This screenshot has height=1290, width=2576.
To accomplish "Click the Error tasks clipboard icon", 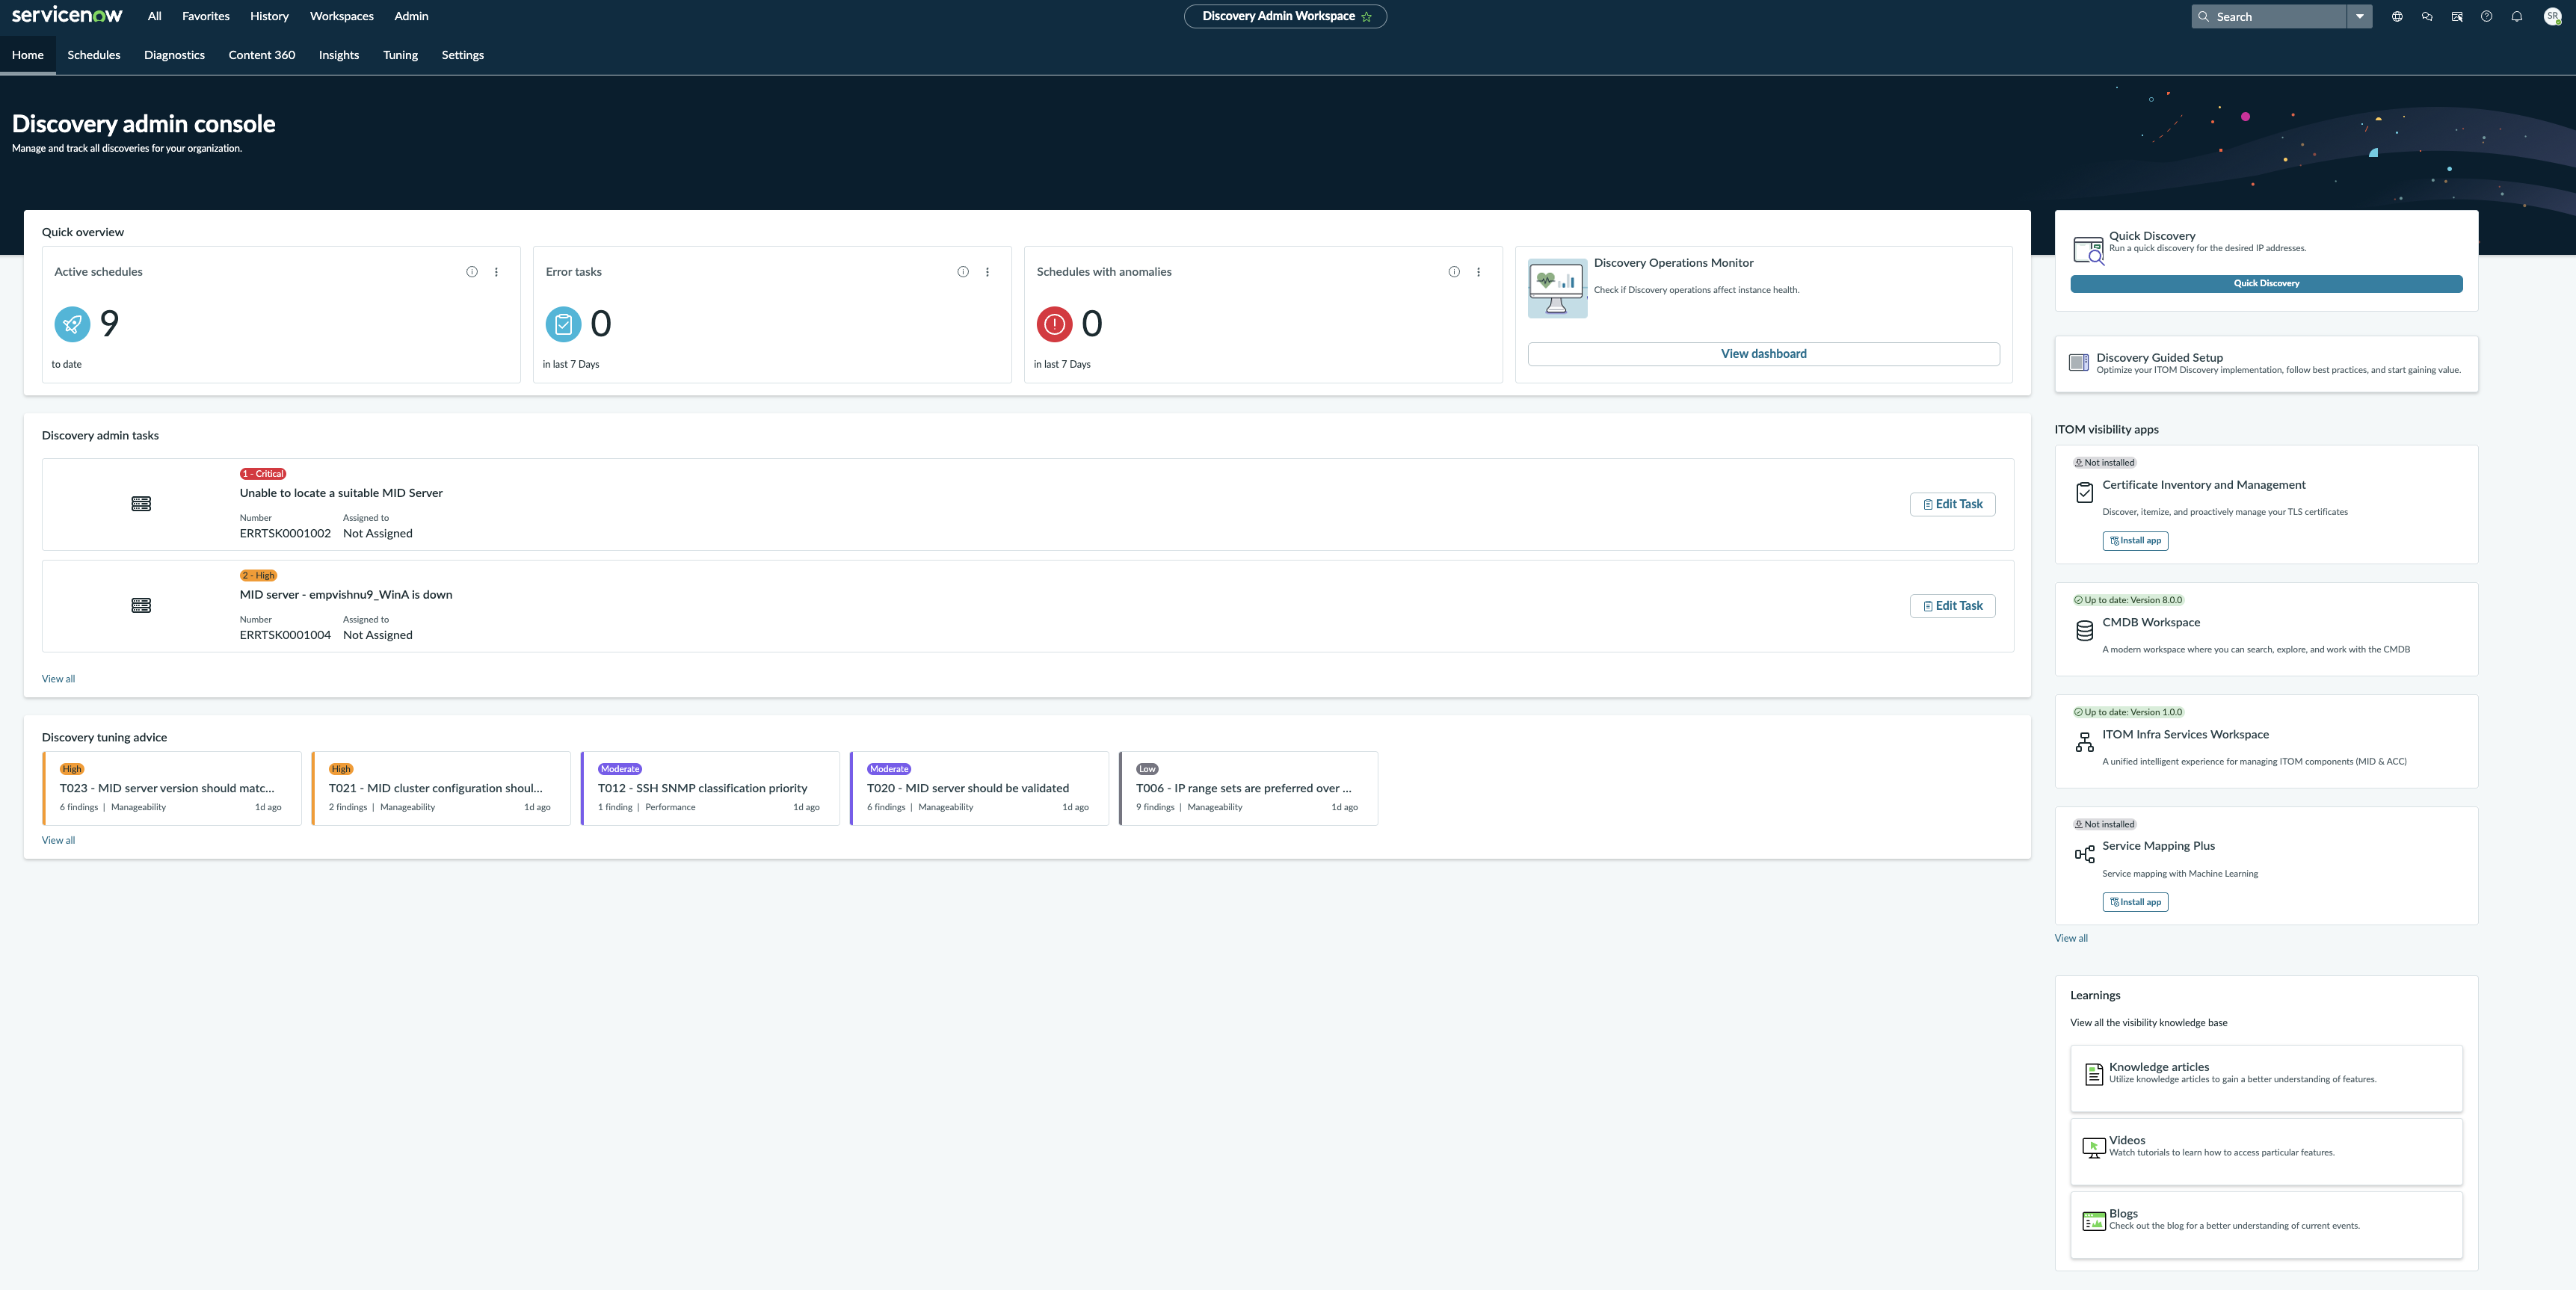I will point(563,324).
